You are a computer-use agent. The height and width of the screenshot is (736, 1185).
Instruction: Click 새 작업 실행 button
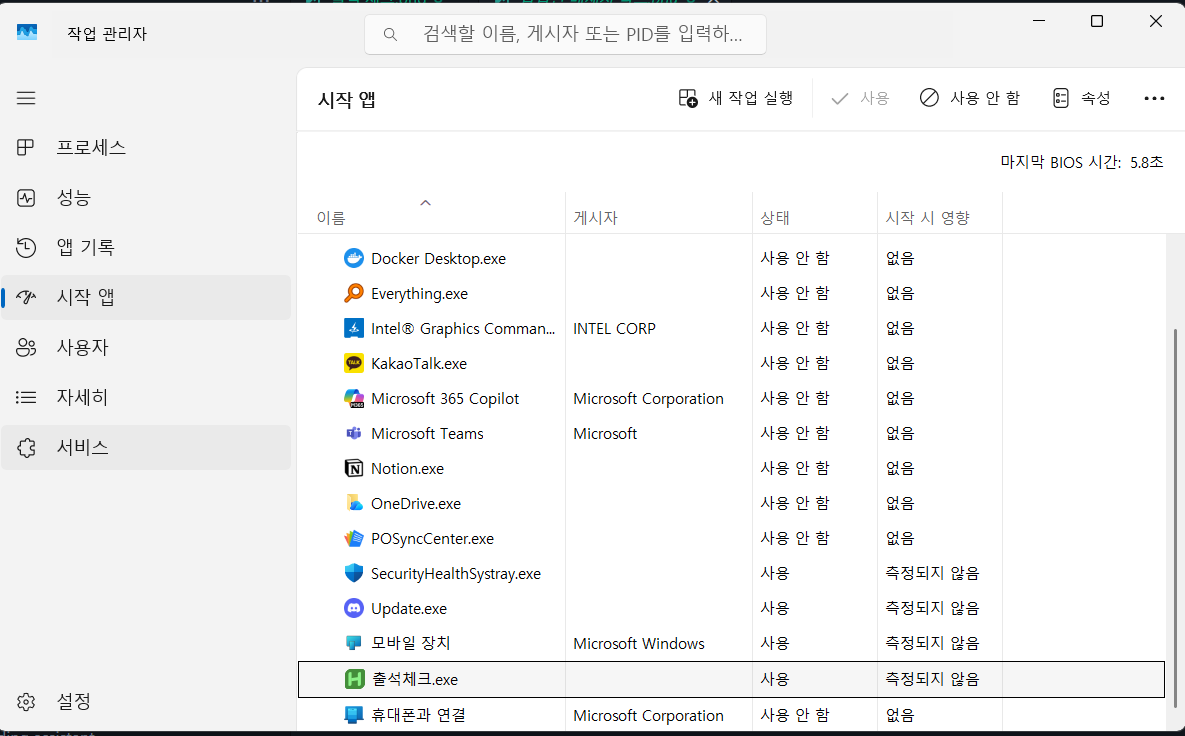pos(735,98)
